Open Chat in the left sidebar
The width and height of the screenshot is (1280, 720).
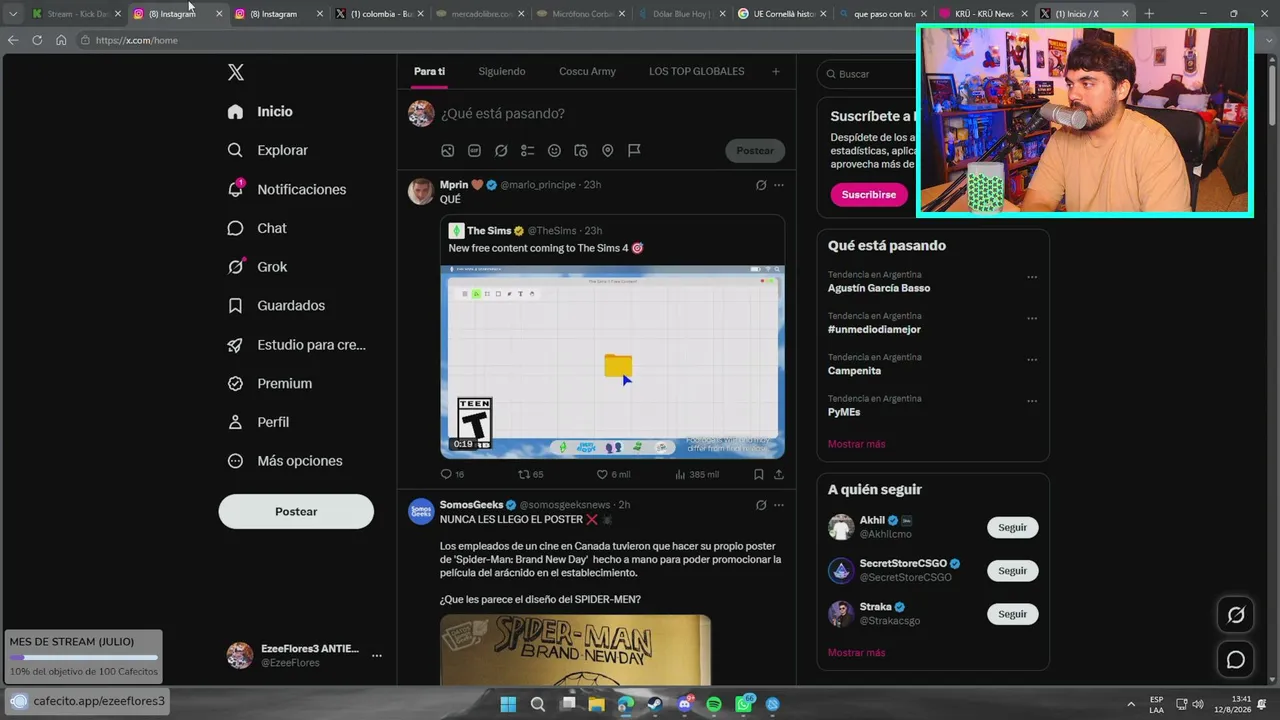(257, 228)
